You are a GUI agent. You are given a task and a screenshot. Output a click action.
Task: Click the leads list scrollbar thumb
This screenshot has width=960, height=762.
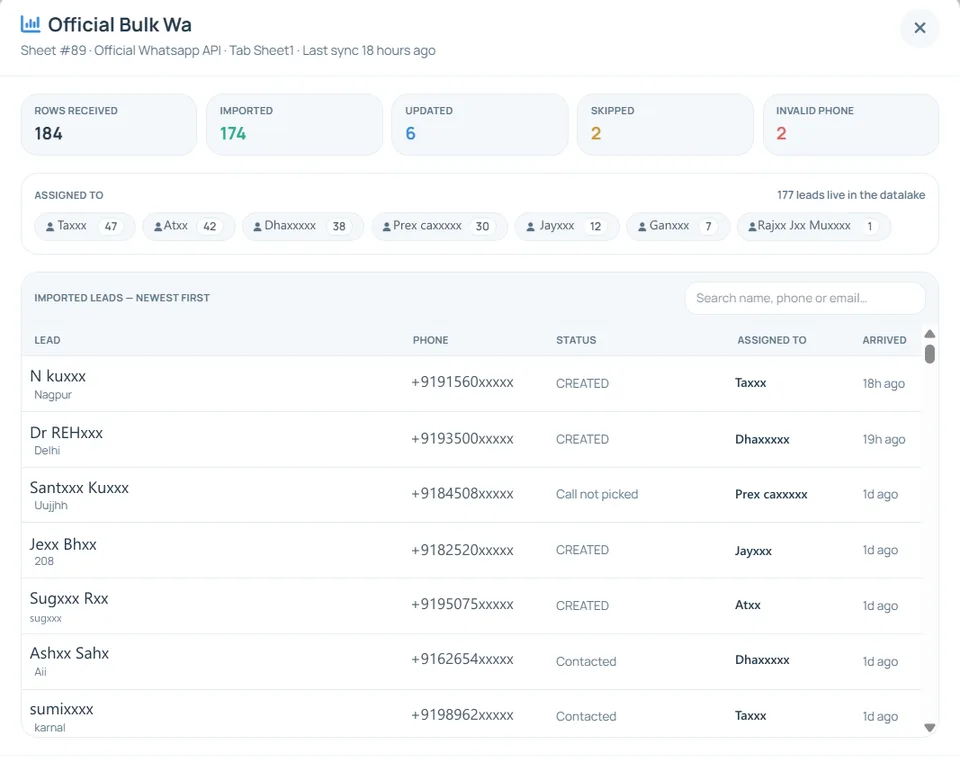[x=929, y=354]
